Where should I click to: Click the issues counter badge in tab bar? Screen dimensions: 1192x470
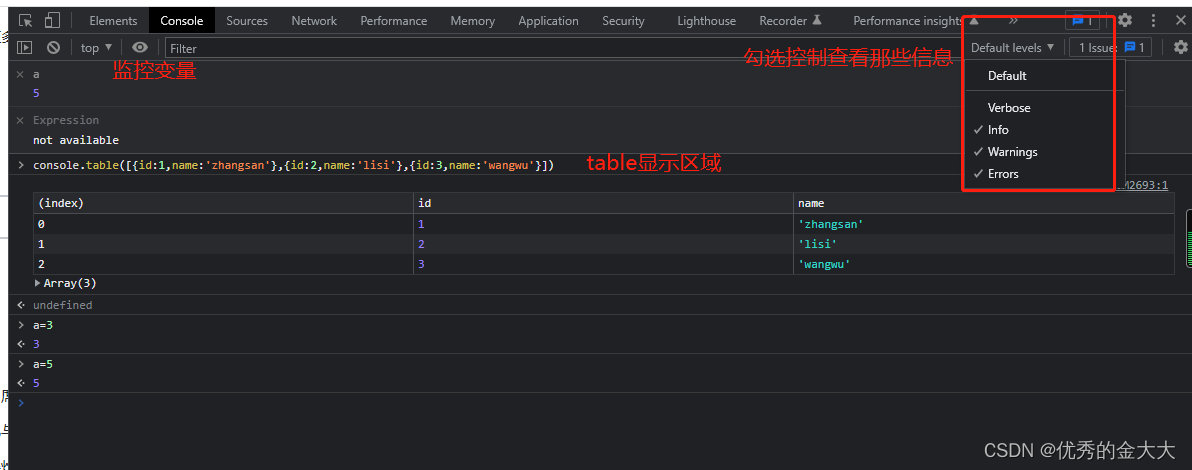(1082, 21)
